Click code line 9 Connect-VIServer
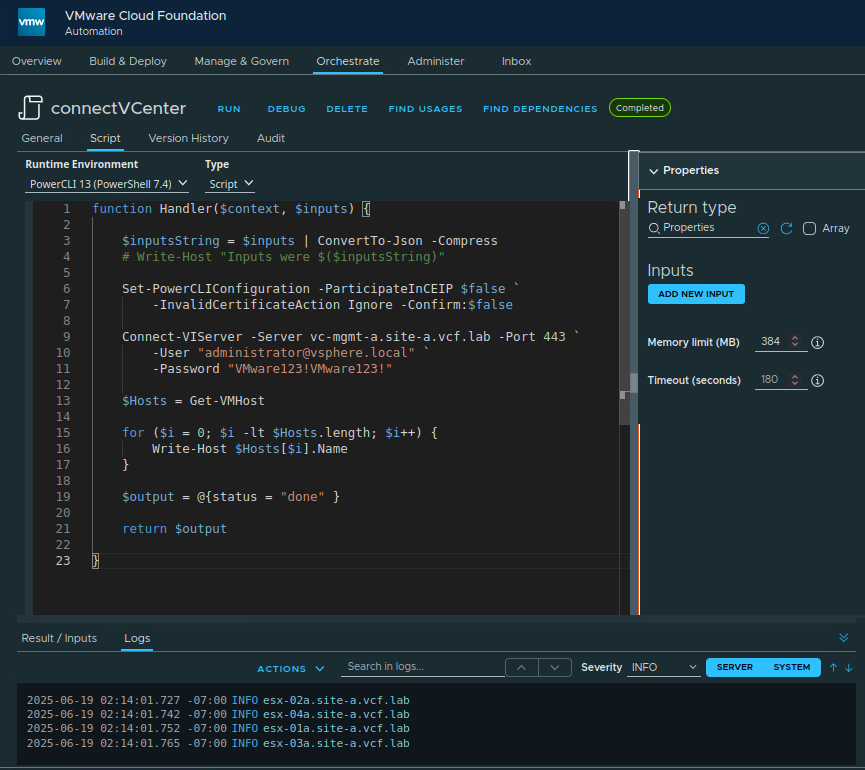Screen dimensions: 865x770 351,337
